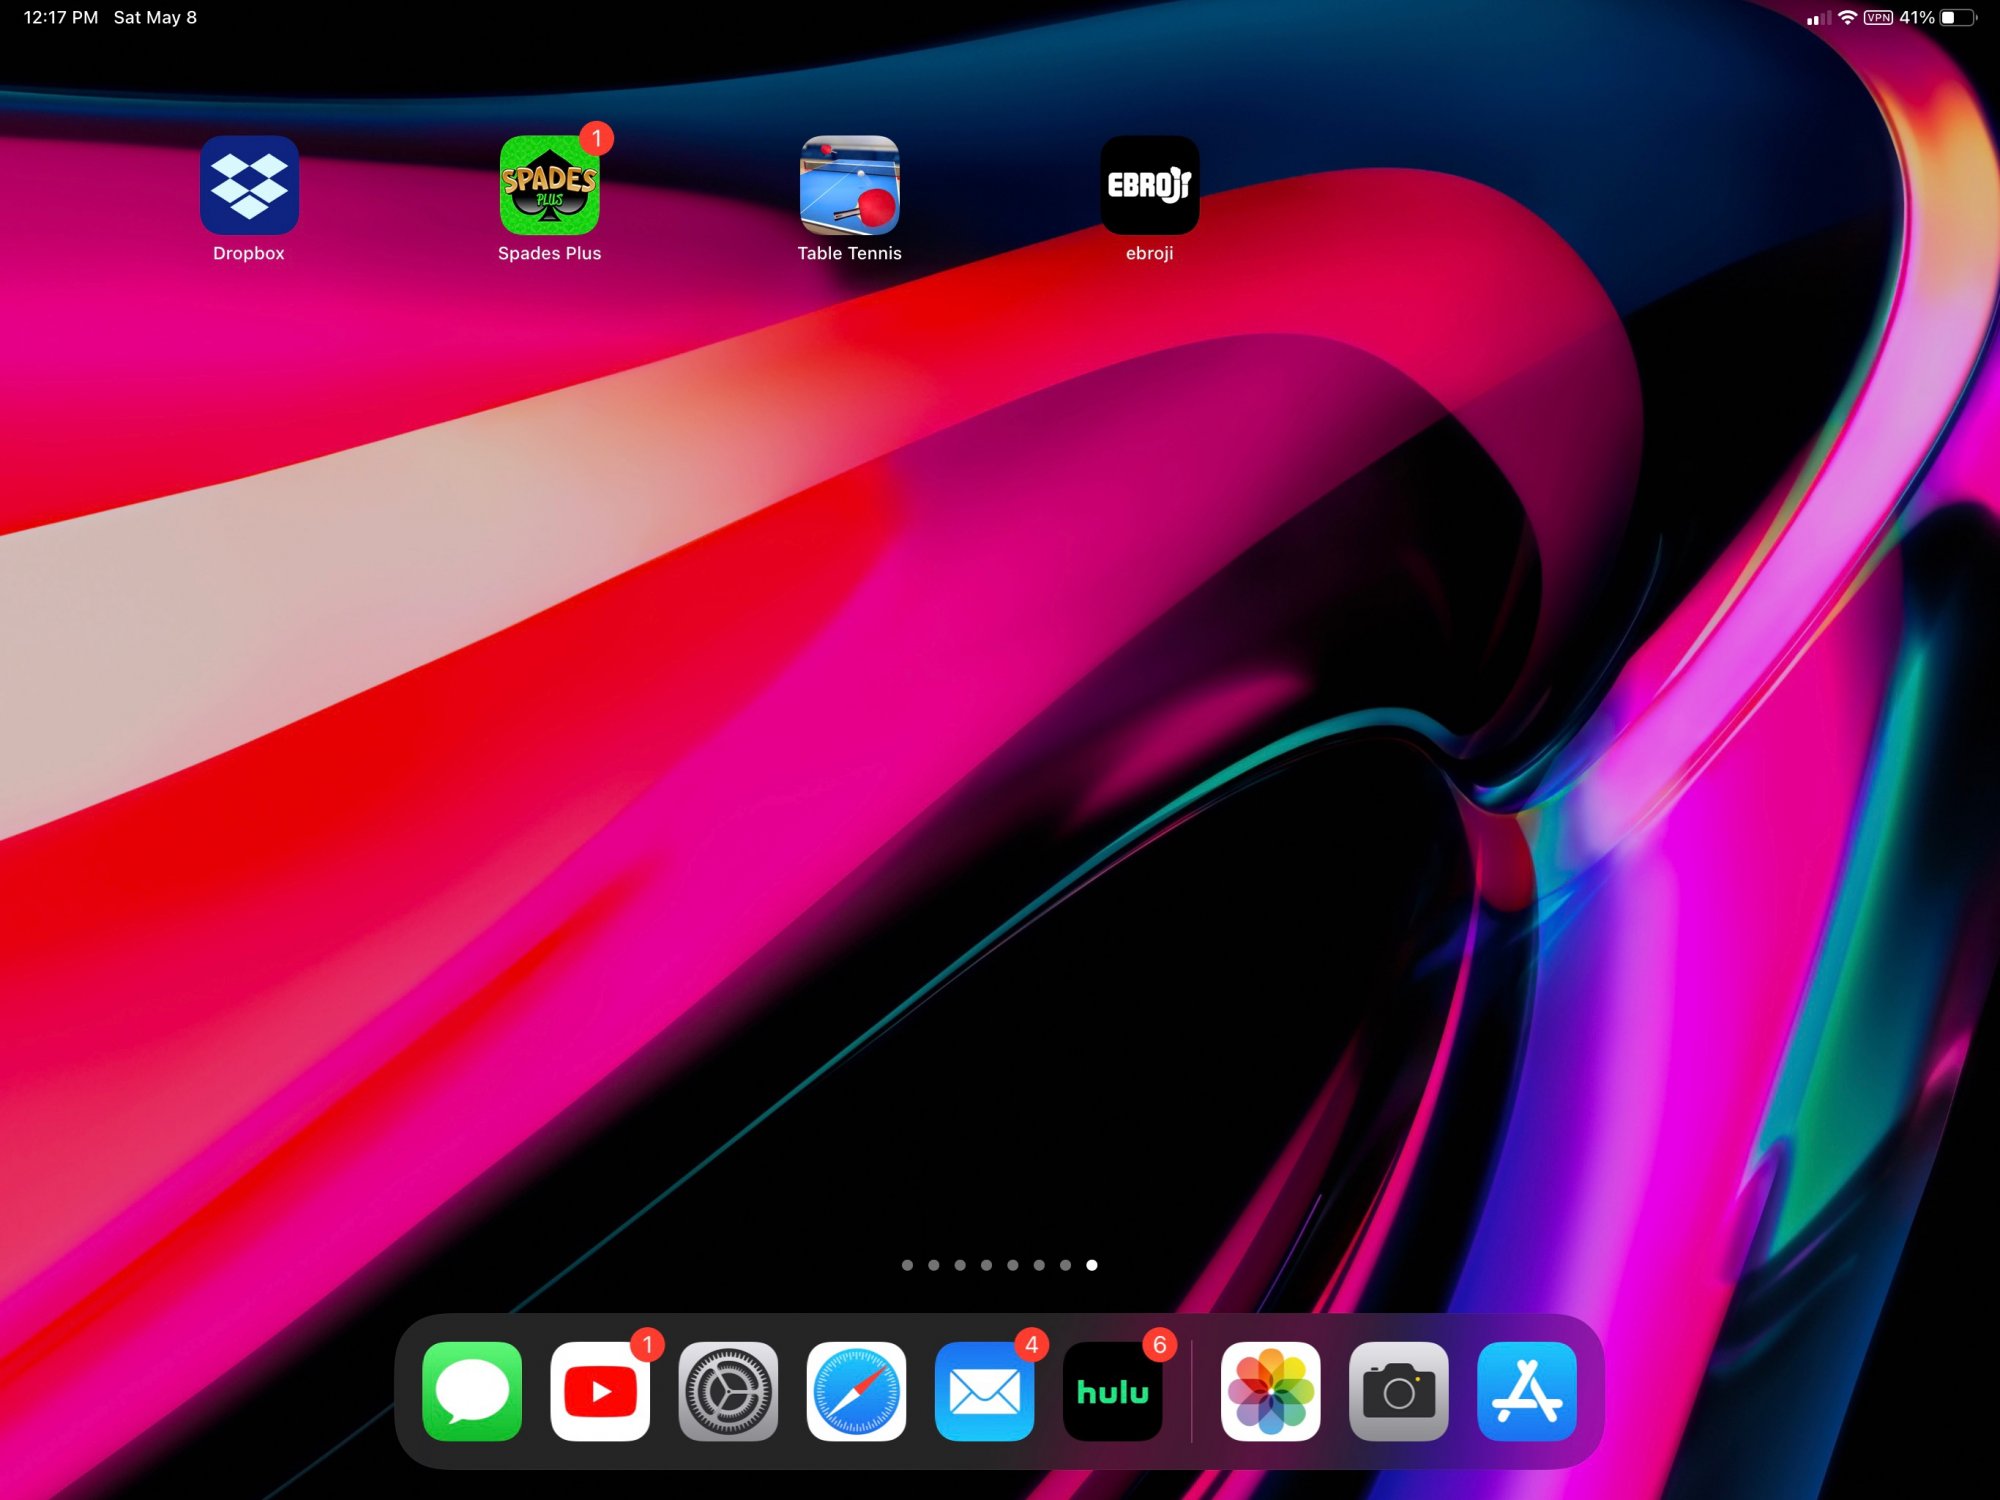
Task: Launch the Hulu app
Action: [x=1112, y=1391]
